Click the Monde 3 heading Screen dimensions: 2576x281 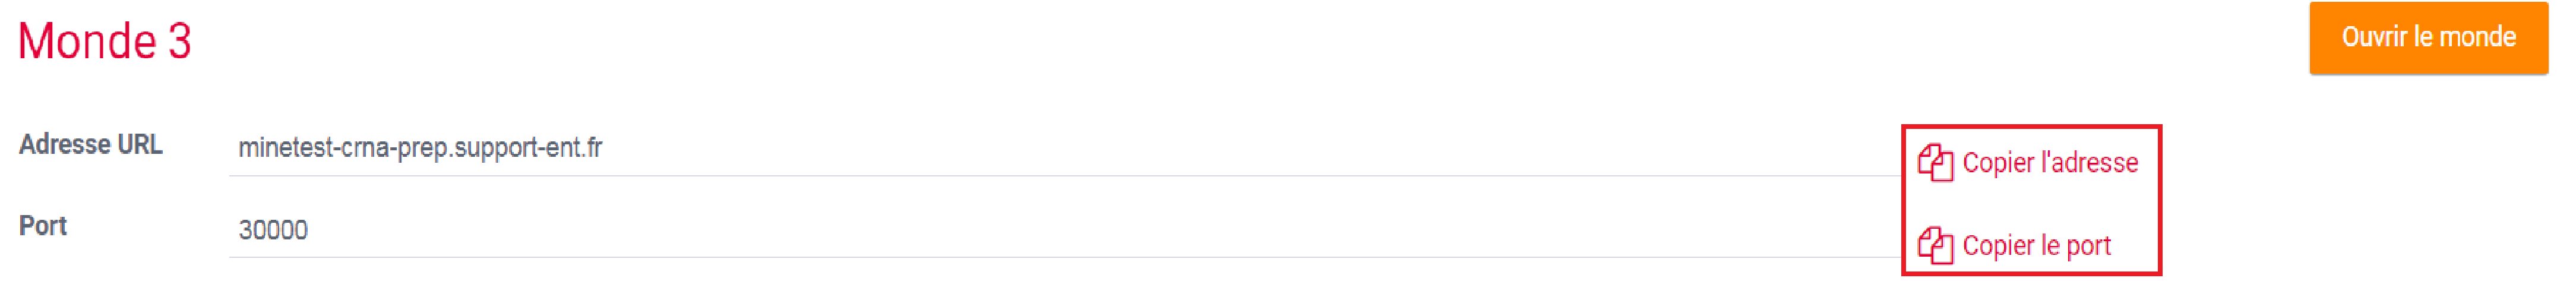[104, 42]
